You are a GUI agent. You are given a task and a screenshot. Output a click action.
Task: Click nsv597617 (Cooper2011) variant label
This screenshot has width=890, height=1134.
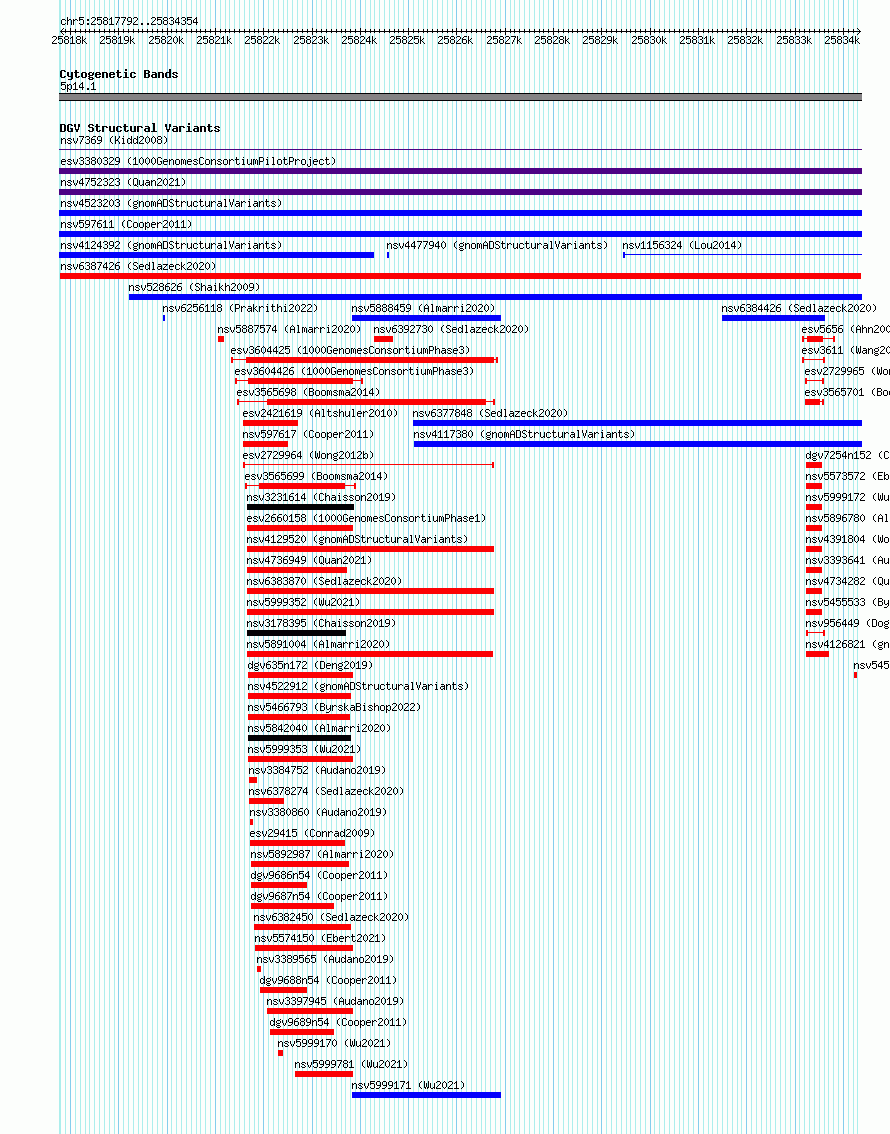click(x=308, y=434)
